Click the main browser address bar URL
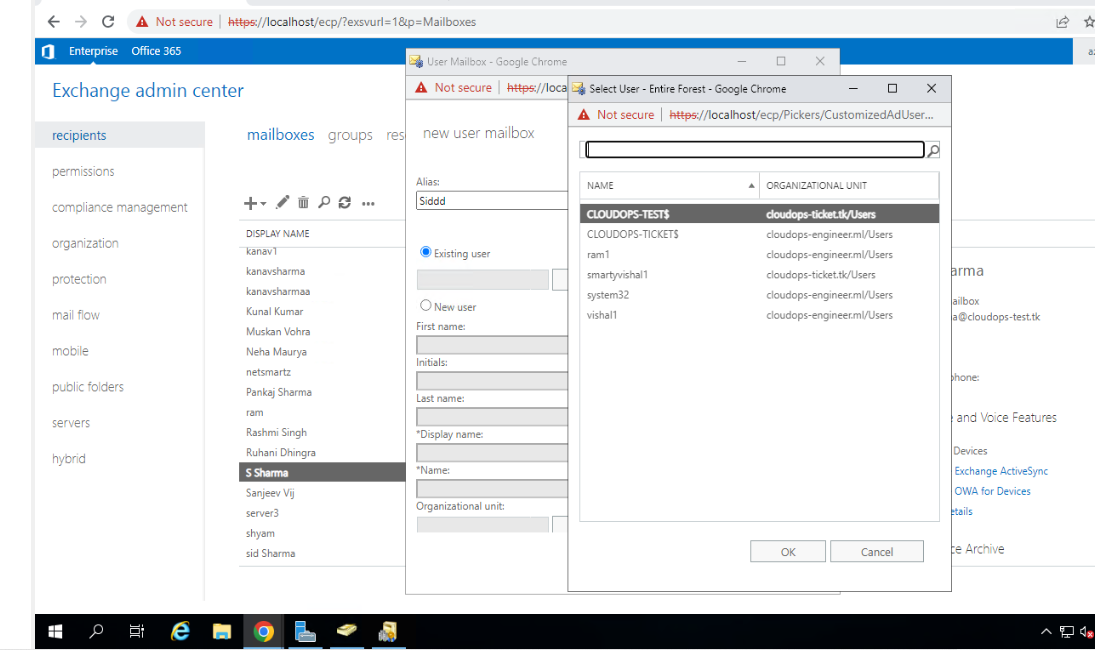The width and height of the screenshot is (1095, 650). (x=352, y=22)
